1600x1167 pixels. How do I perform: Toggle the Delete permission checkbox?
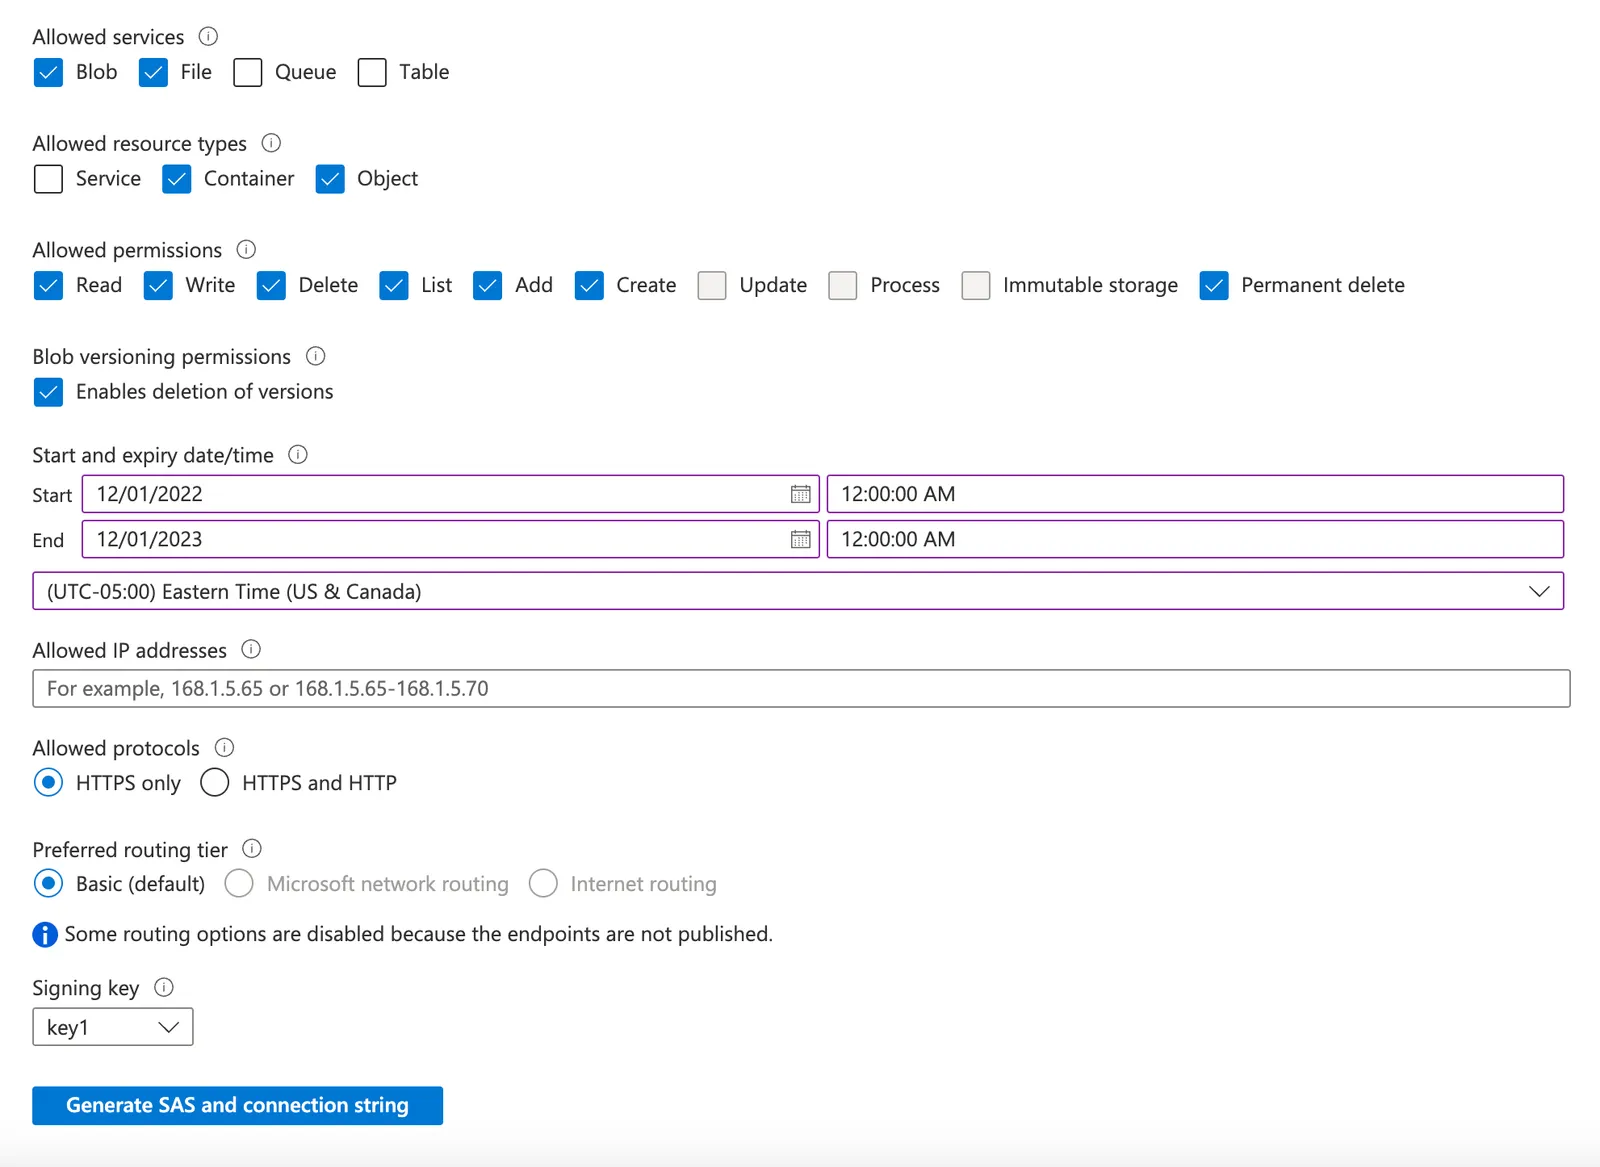(x=271, y=285)
